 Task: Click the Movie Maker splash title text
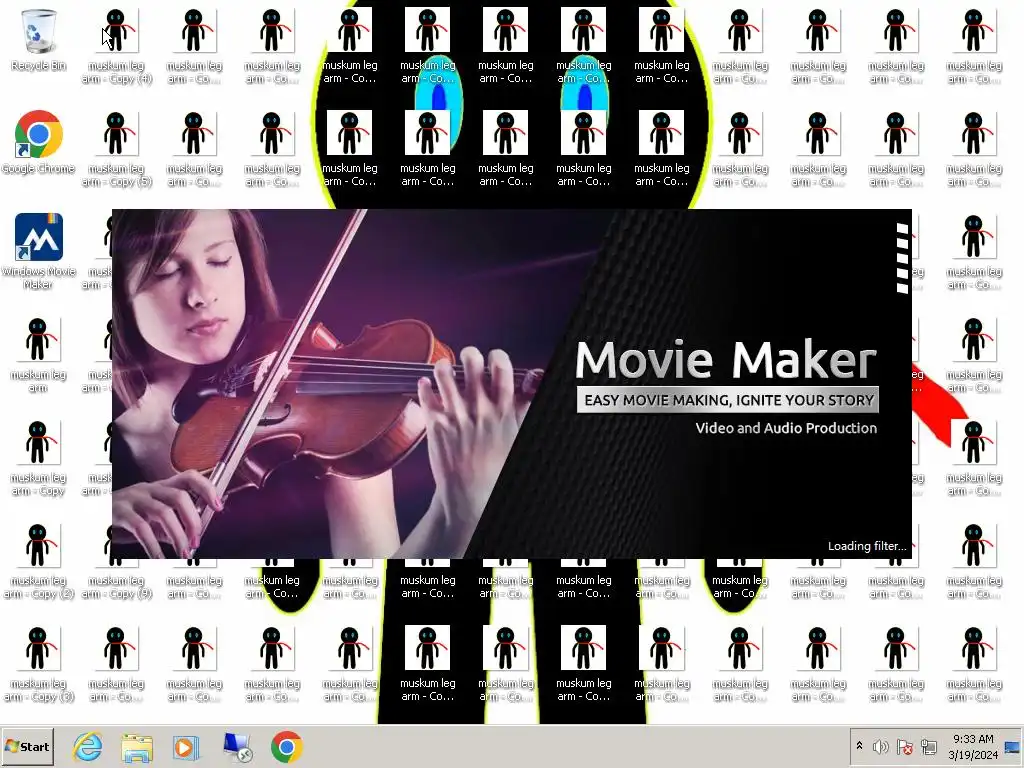coord(726,359)
